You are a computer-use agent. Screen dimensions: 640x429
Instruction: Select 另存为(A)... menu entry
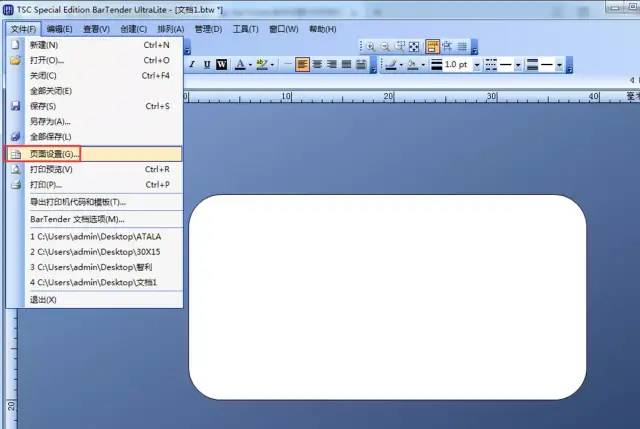point(94,121)
